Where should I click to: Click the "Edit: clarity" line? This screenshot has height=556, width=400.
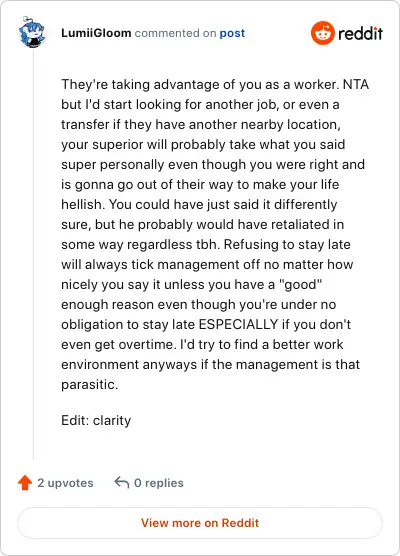pyautogui.click(x=96, y=421)
